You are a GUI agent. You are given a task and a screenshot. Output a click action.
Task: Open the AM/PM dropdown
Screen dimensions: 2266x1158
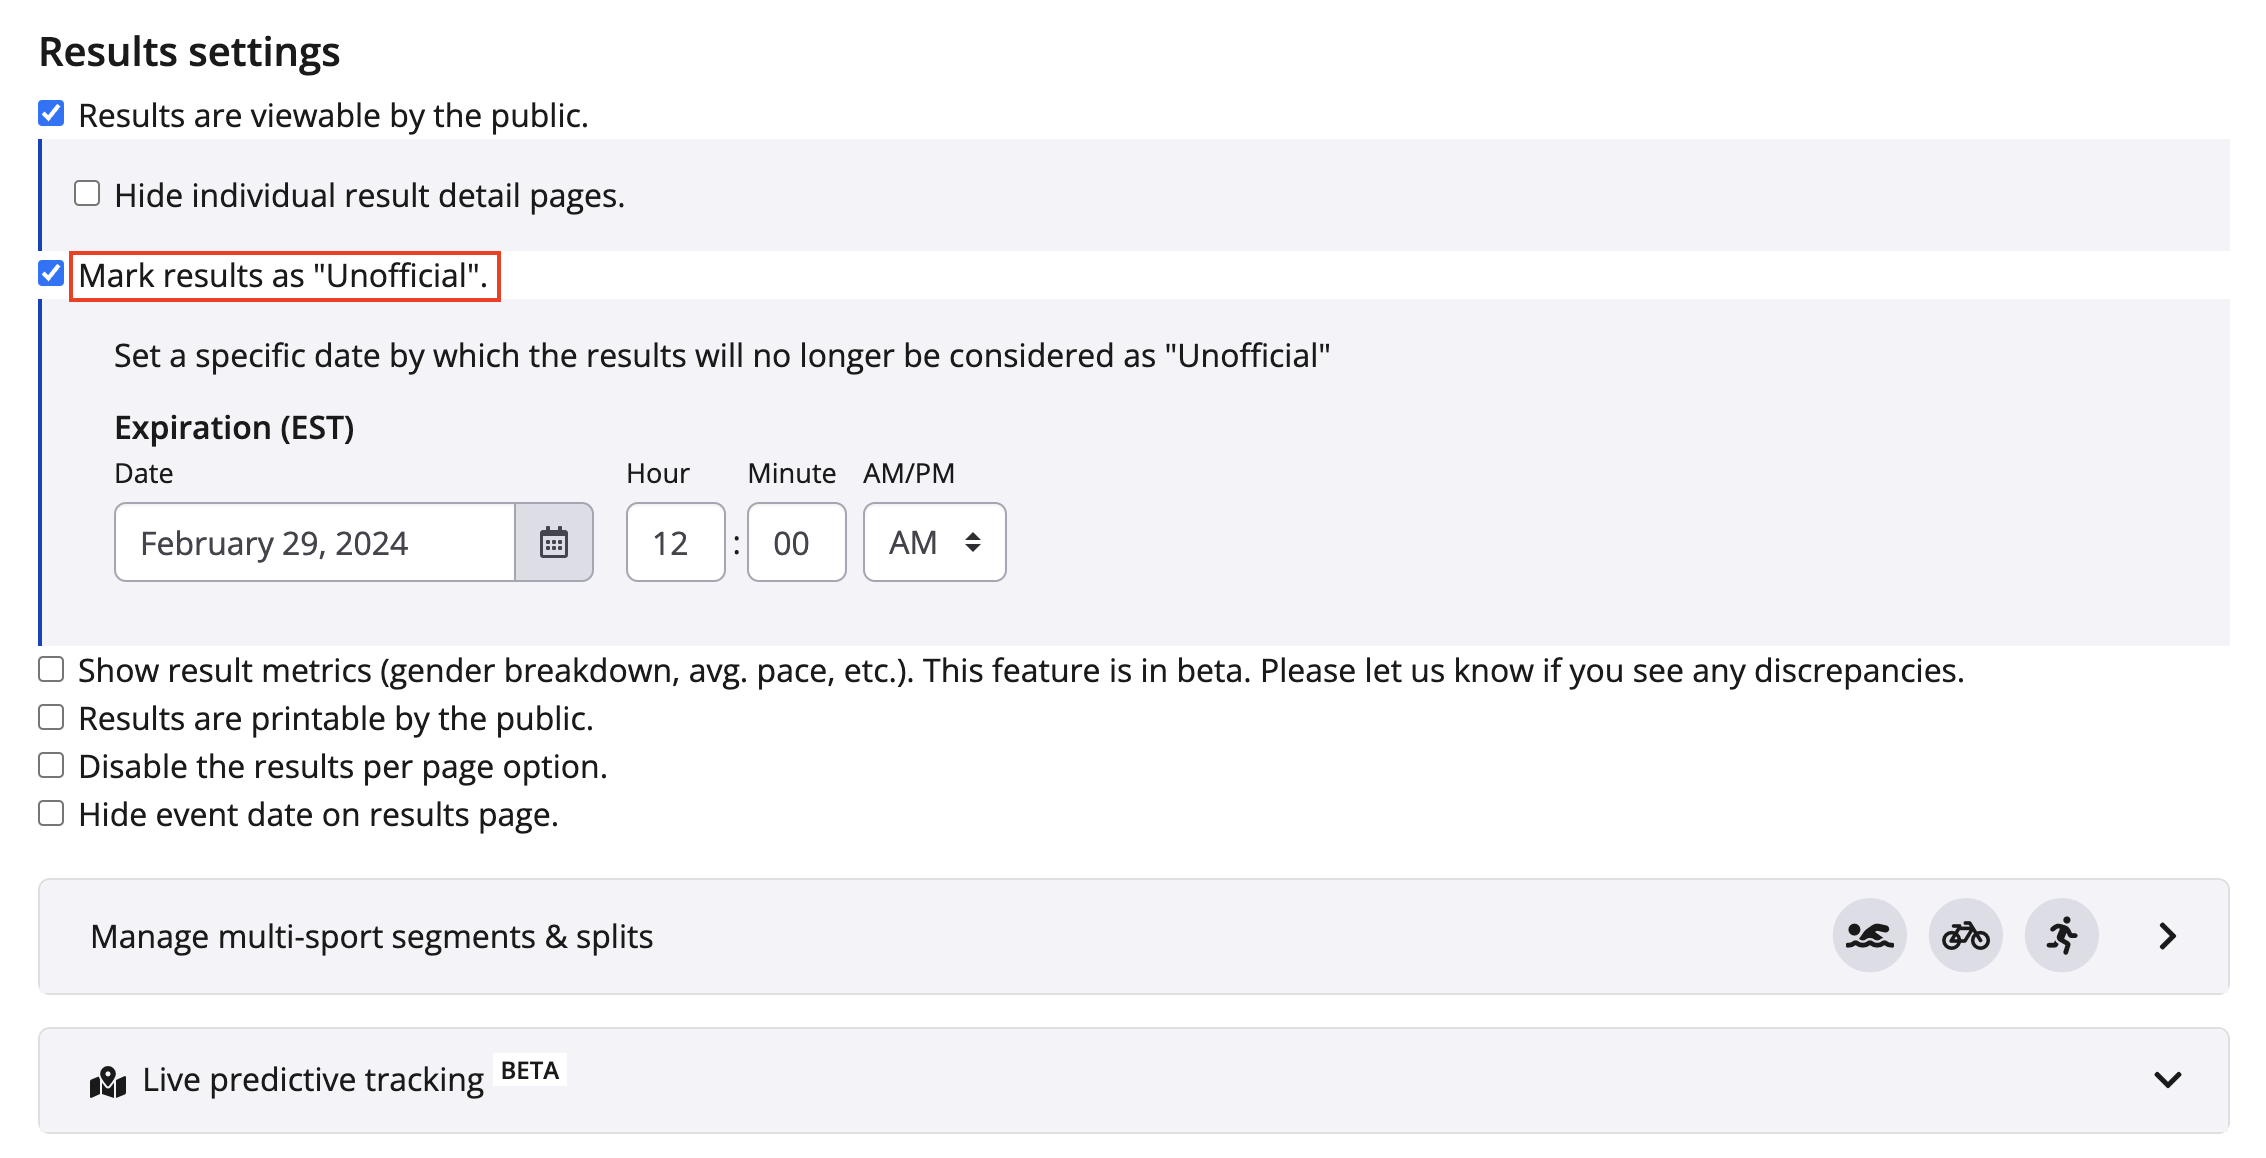coord(933,542)
